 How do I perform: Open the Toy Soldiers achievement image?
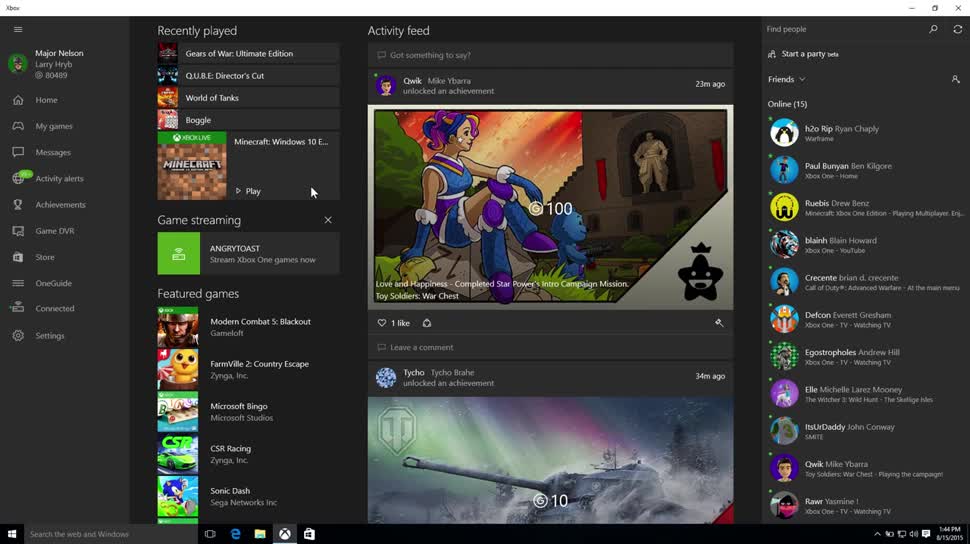(x=551, y=207)
